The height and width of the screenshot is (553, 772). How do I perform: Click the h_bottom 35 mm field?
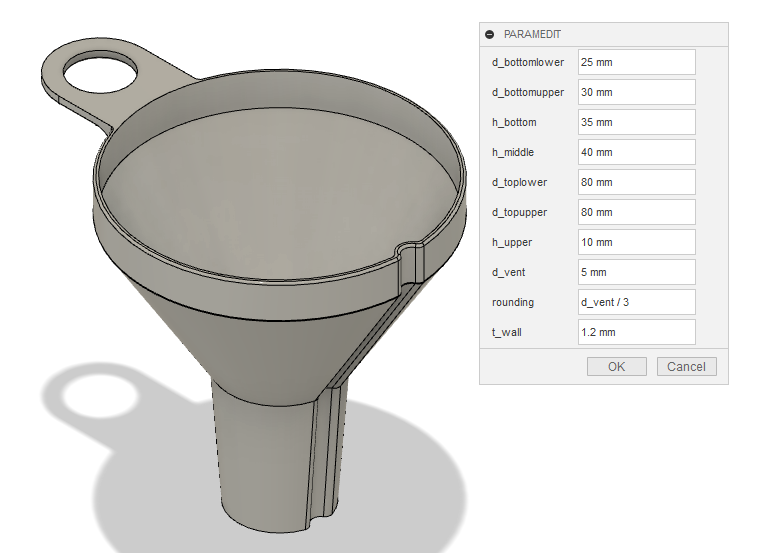[637, 122]
